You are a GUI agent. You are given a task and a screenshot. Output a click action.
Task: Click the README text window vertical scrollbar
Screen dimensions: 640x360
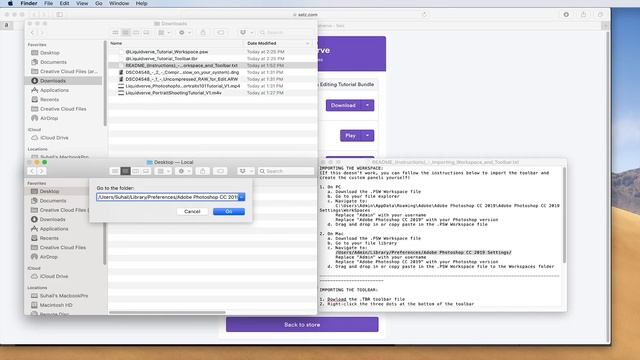[564, 214]
